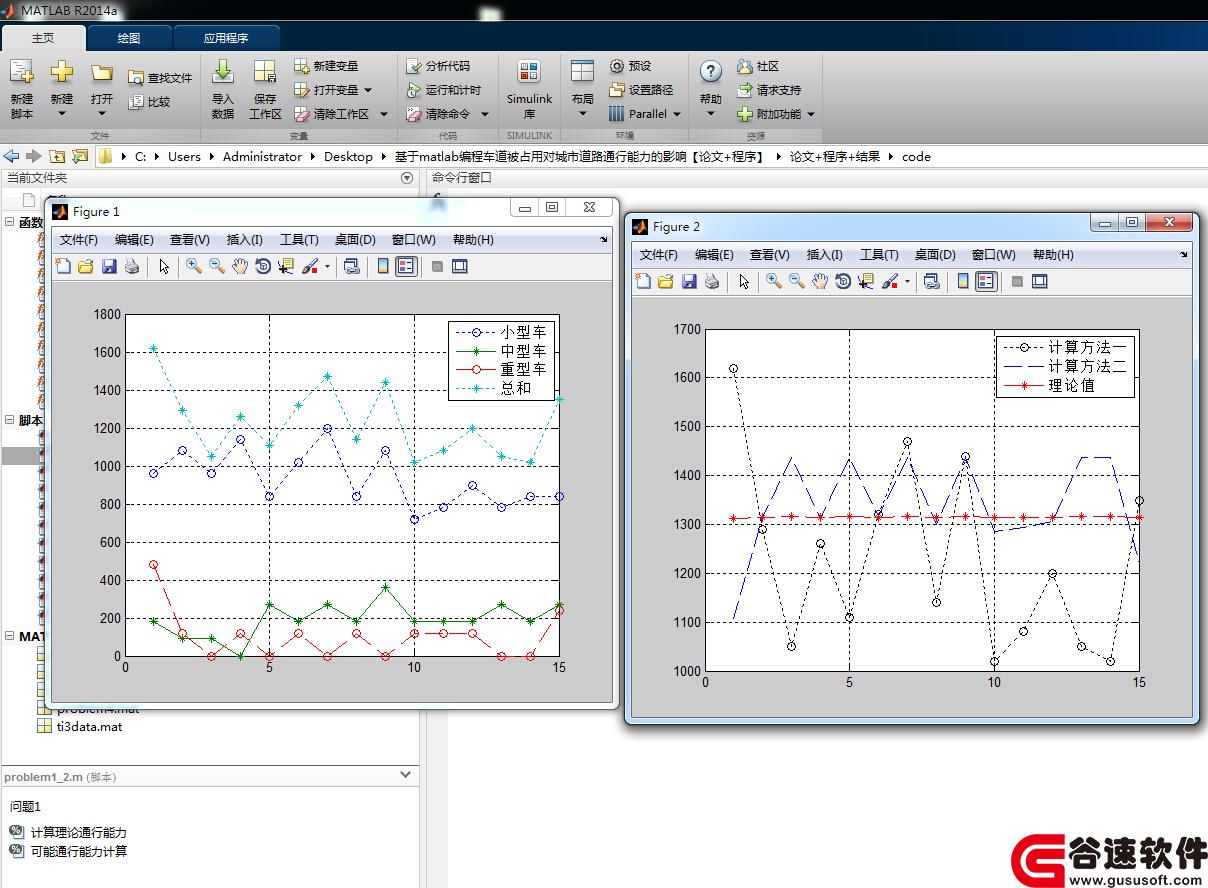This screenshot has width=1208, height=888.
Task: Toggle Insert Legend in Figure 2 toolbar
Action: pos(986,282)
